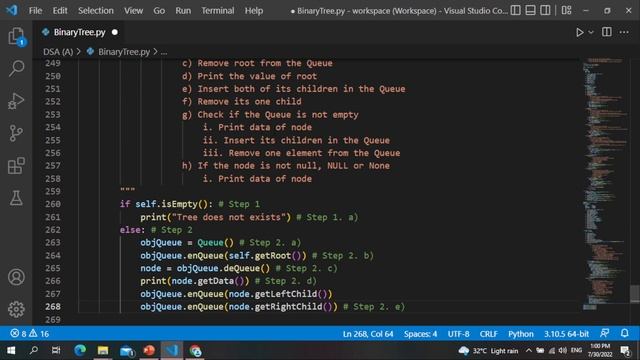Image resolution: width=640 pixels, height=360 pixels.
Task: Open the Manage gear menu
Action: coord(16,309)
